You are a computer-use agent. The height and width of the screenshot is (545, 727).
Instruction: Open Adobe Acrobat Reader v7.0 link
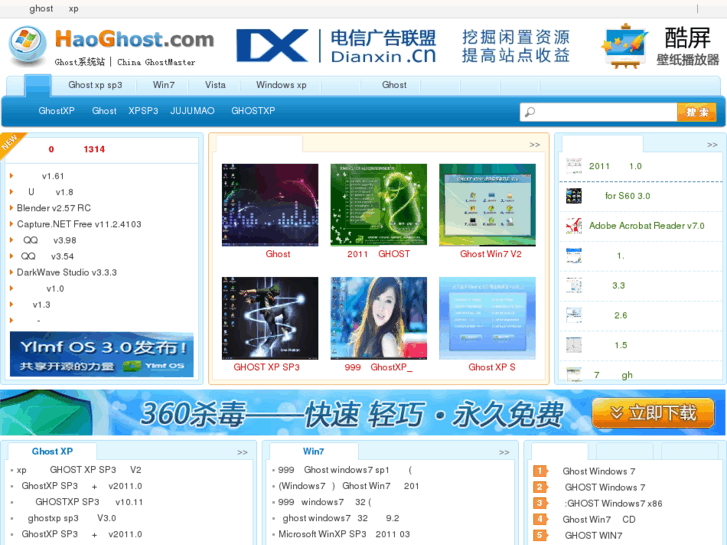(x=646, y=225)
